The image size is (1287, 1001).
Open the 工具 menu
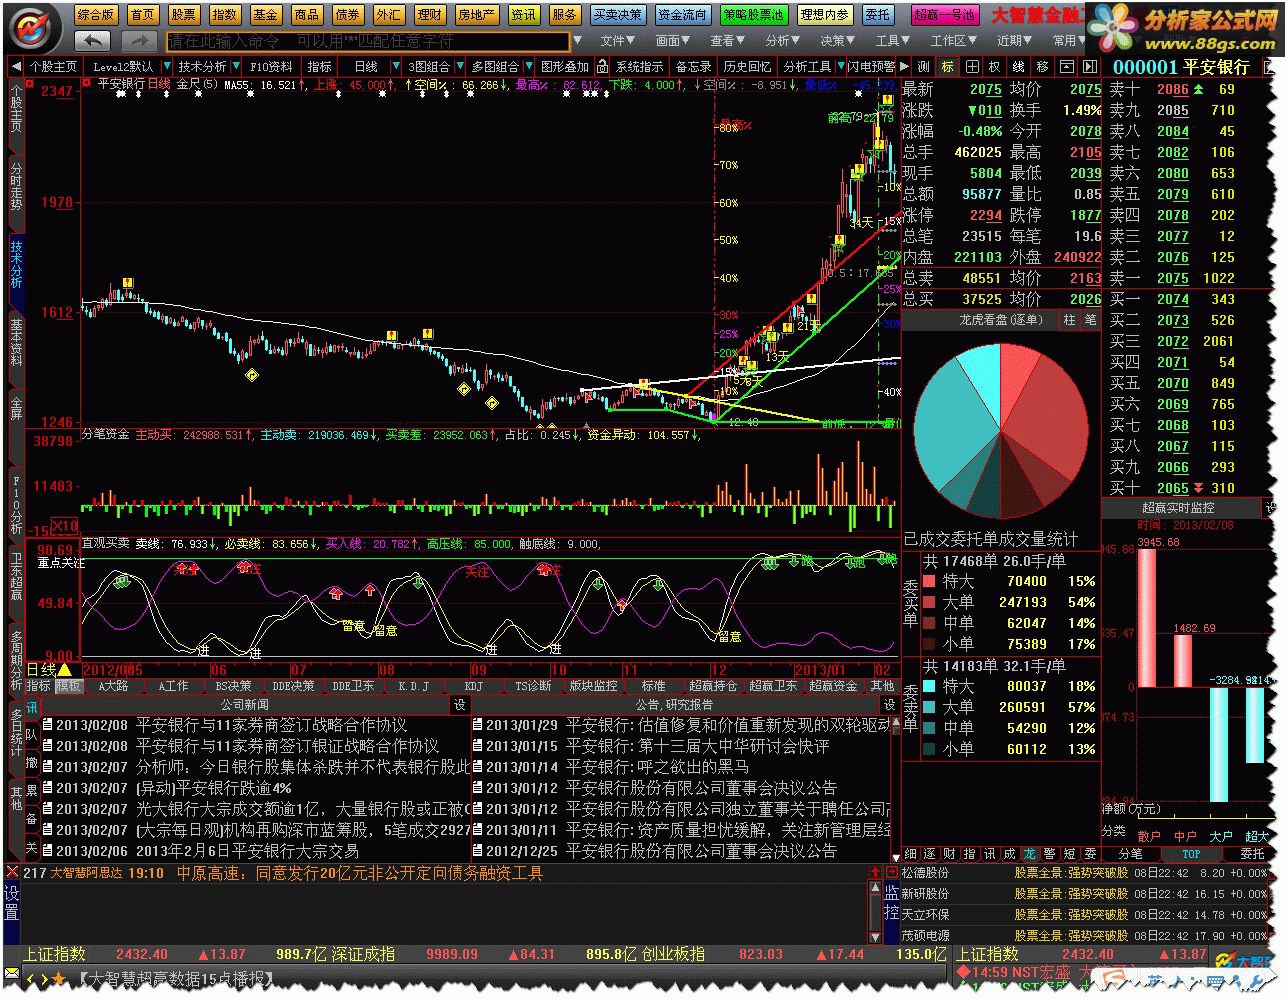(892, 41)
